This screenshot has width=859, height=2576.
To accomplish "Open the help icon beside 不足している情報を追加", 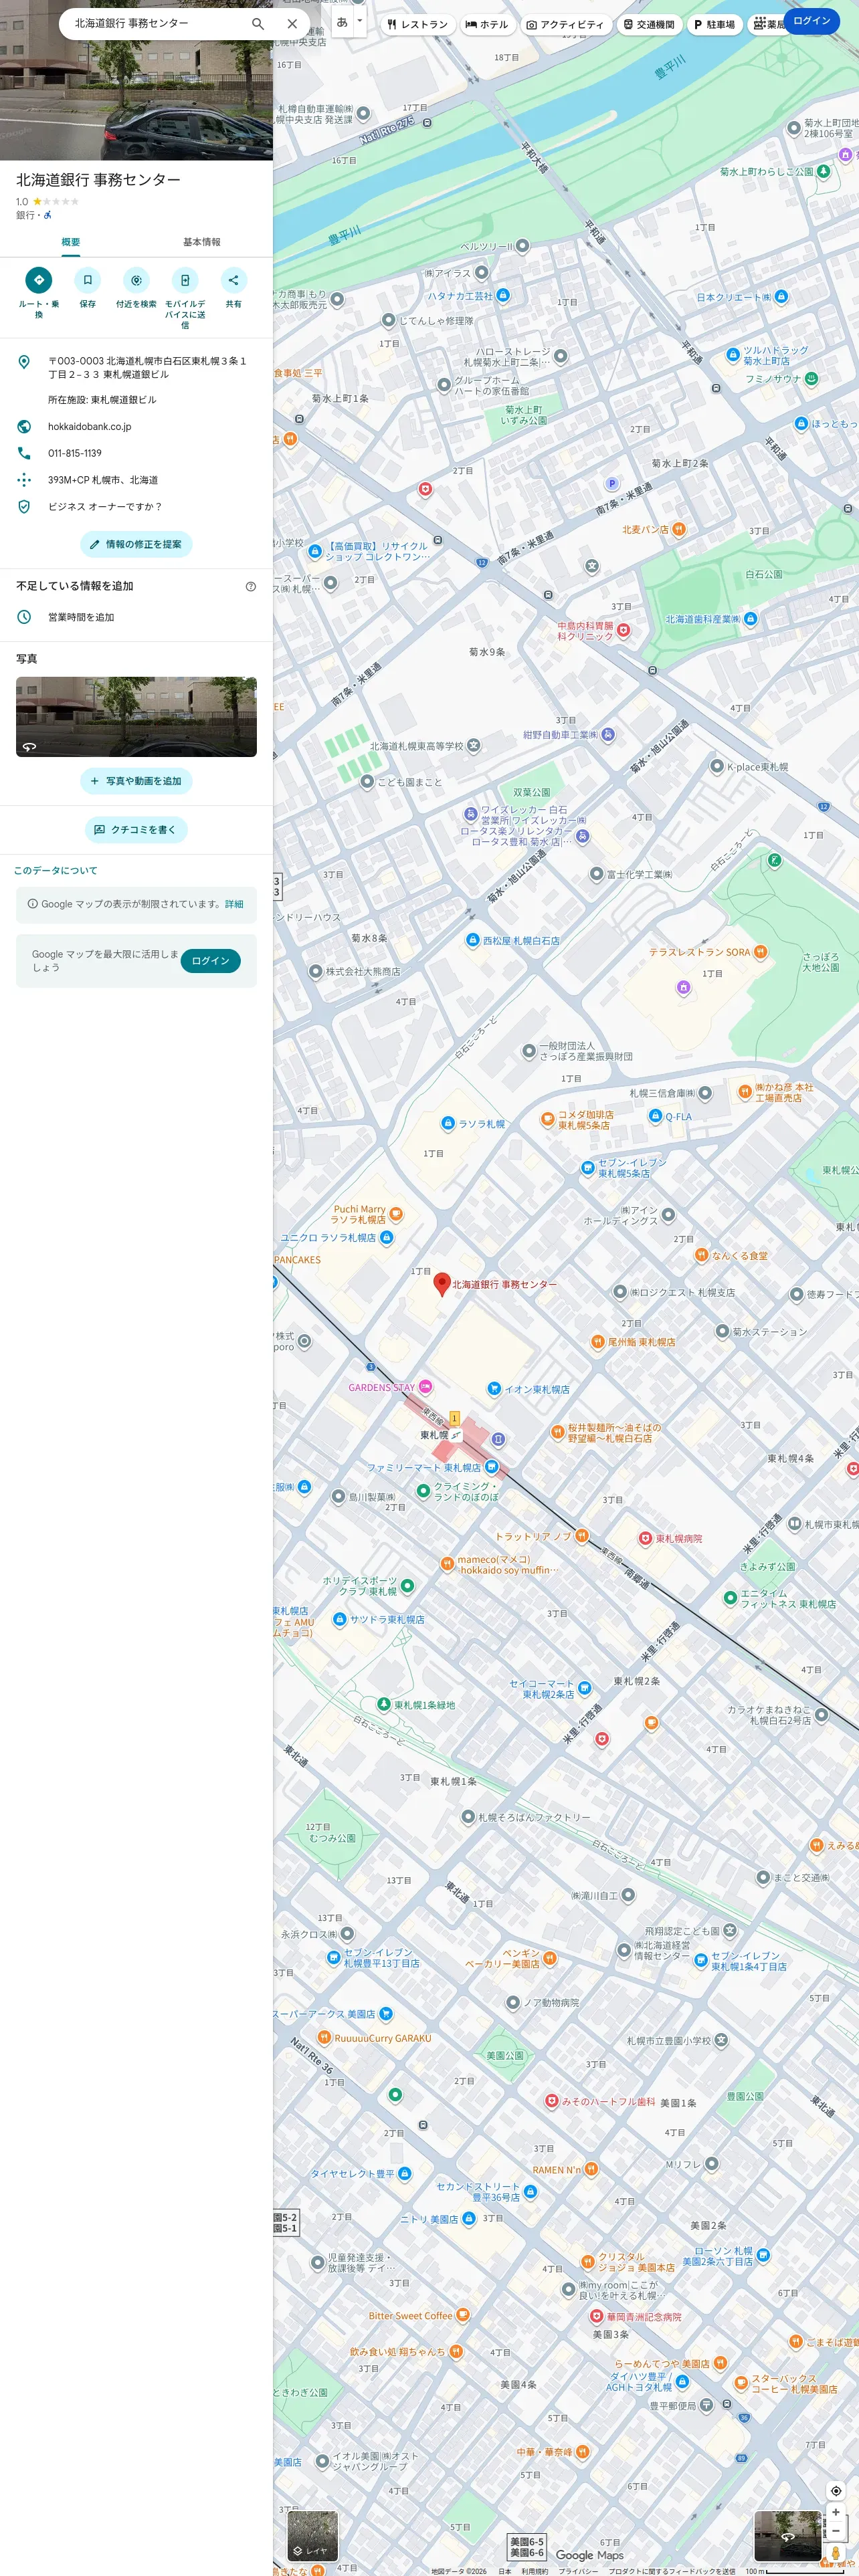I will (x=251, y=586).
